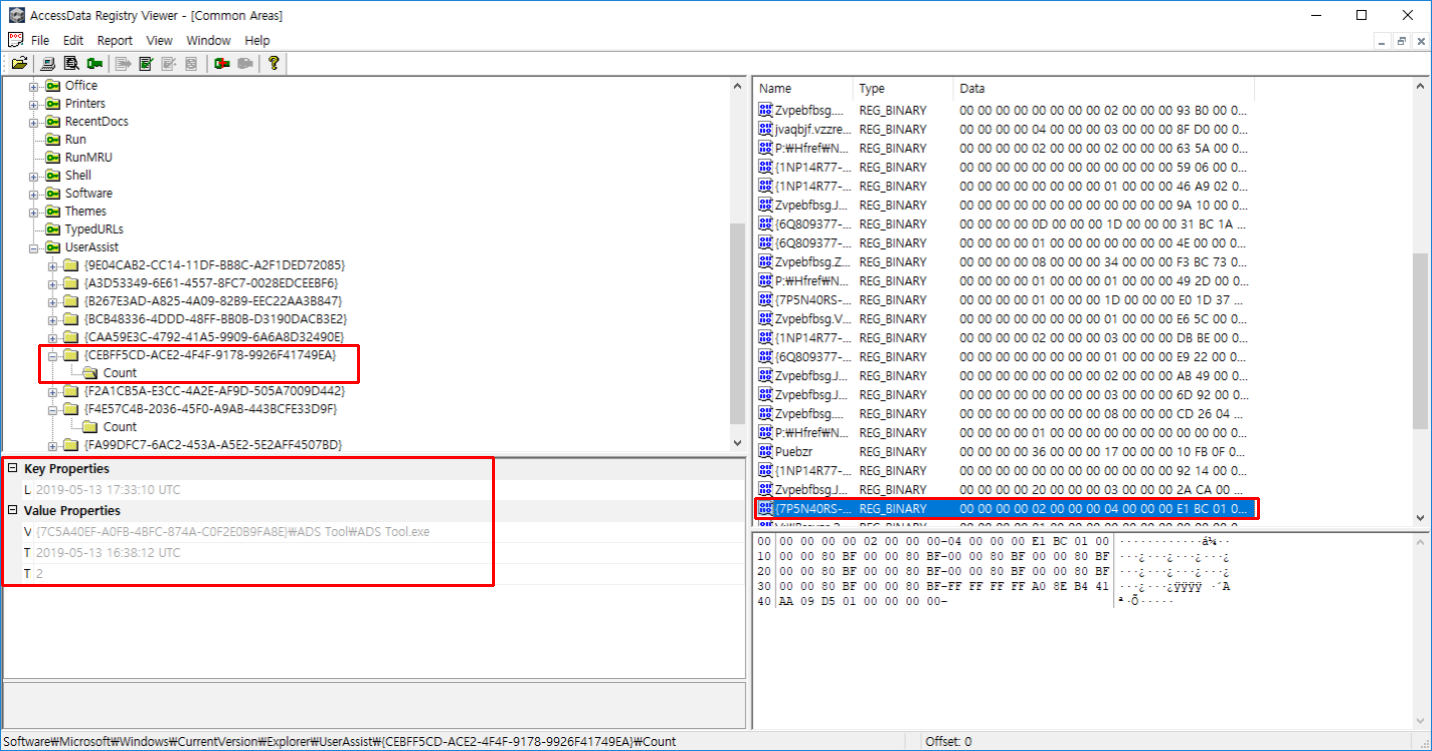Expand the Office tree node
Viewport: 1432px width, 751px height.
click(34, 86)
